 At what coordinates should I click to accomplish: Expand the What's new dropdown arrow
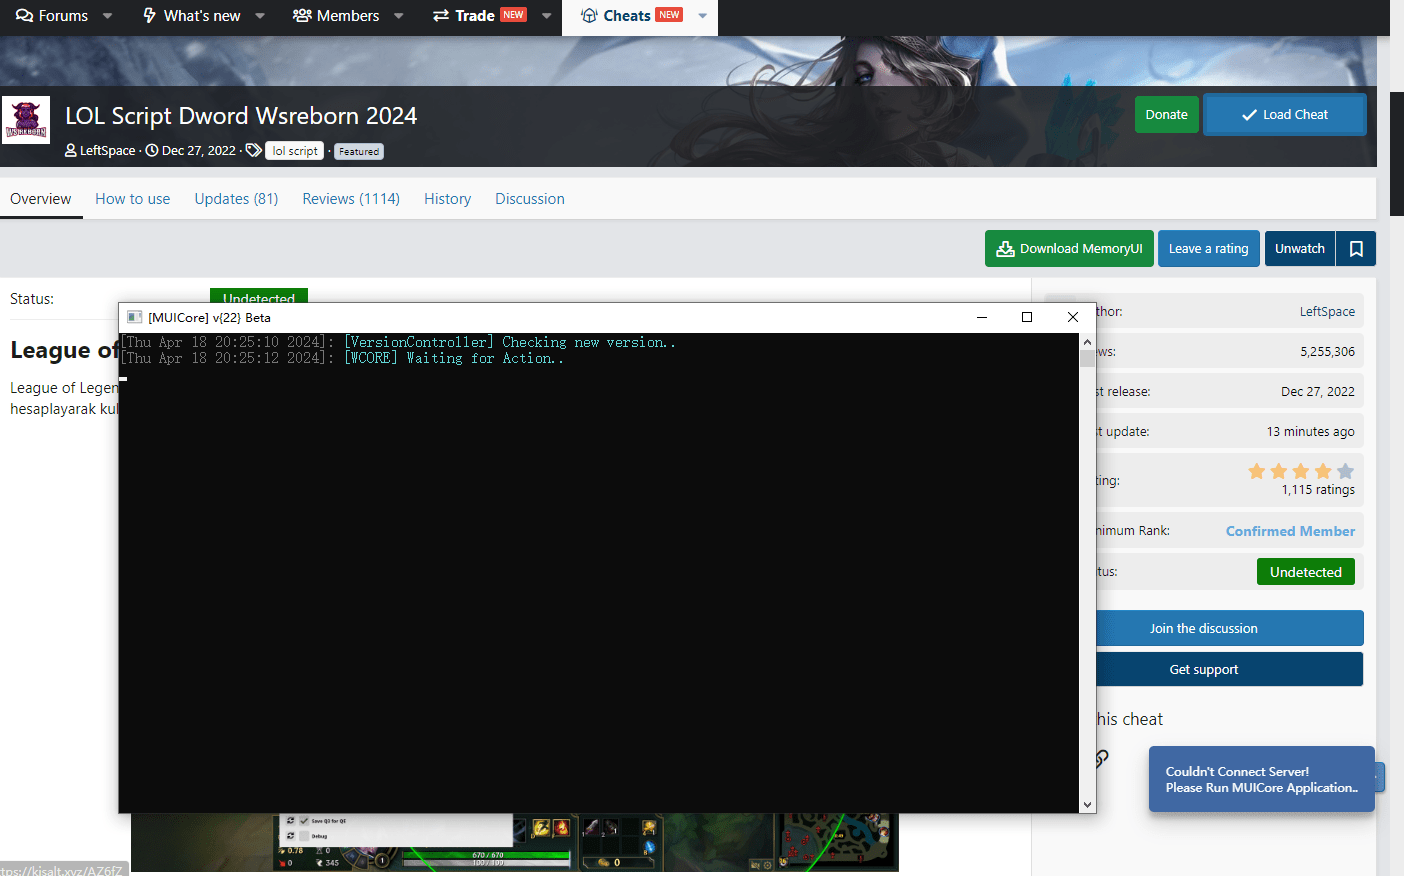[x=260, y=16]
